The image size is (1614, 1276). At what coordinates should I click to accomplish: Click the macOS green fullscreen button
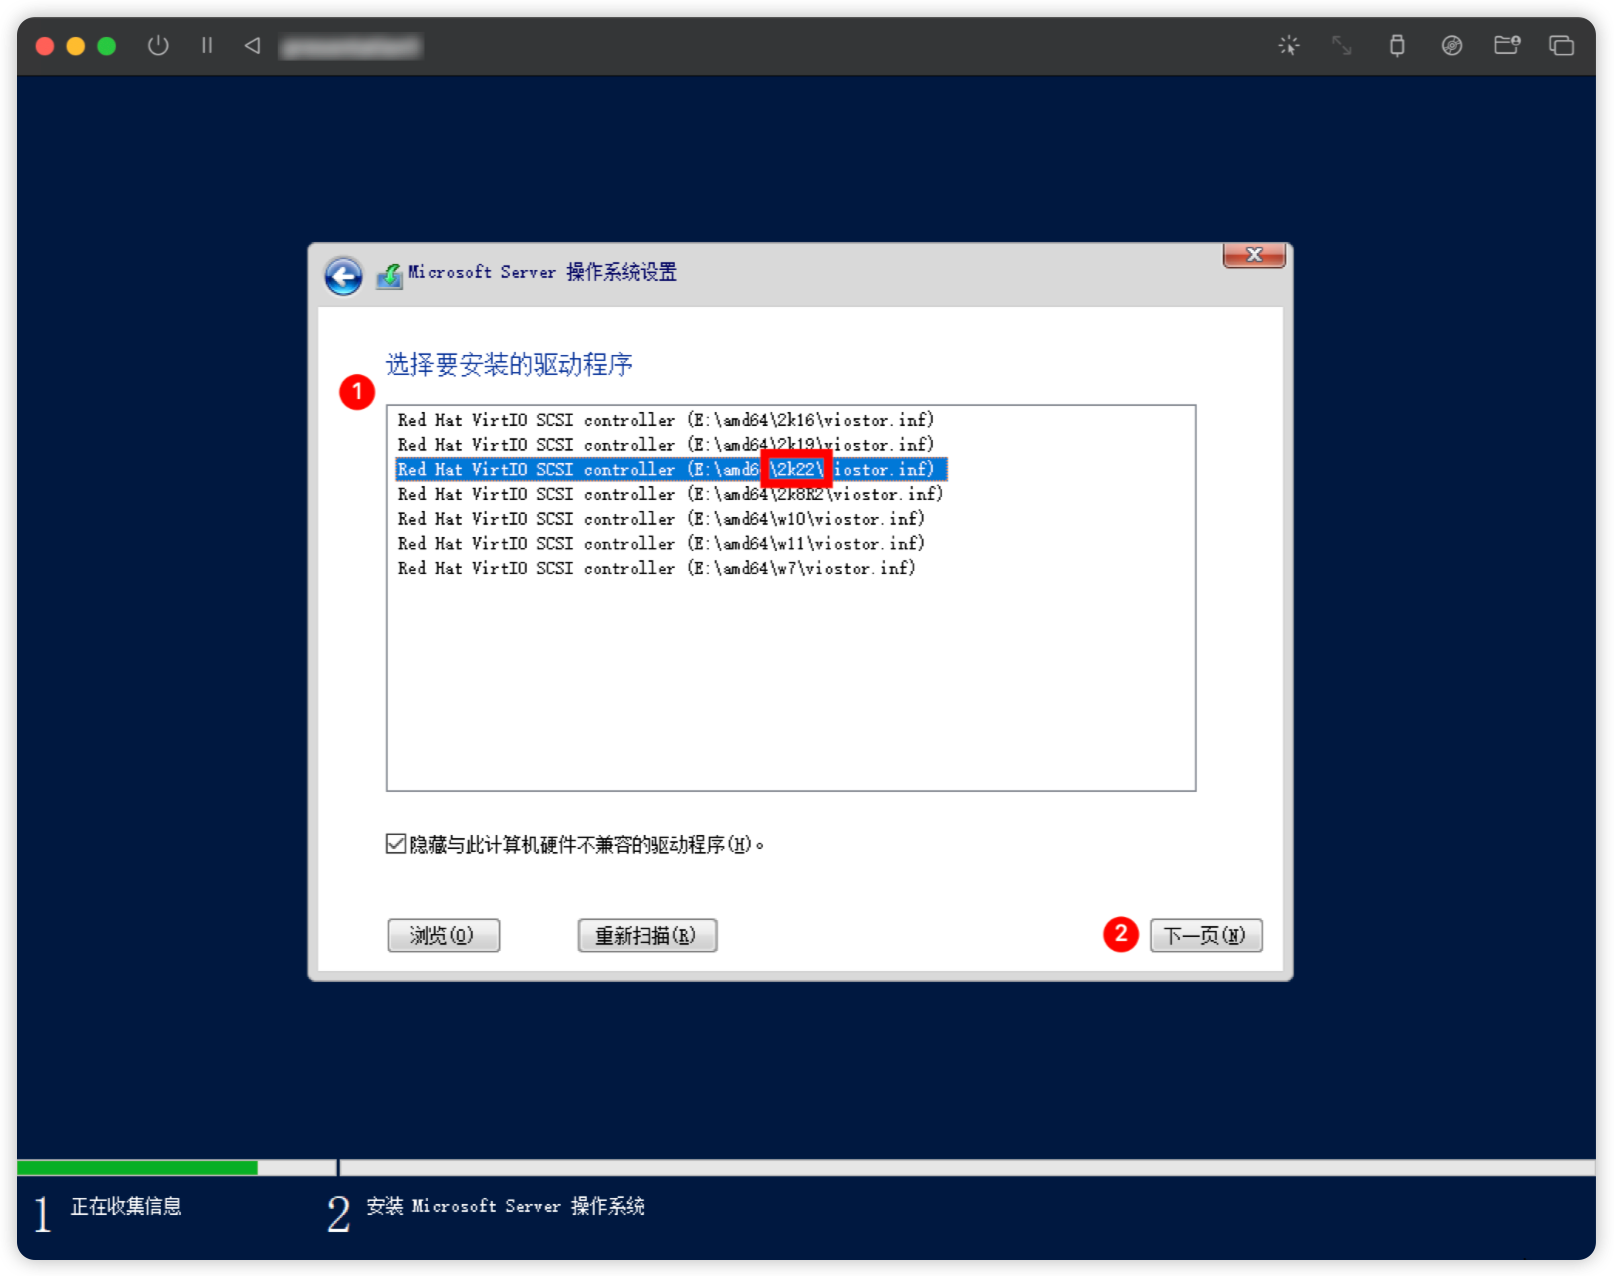click(x=106, y=46)
